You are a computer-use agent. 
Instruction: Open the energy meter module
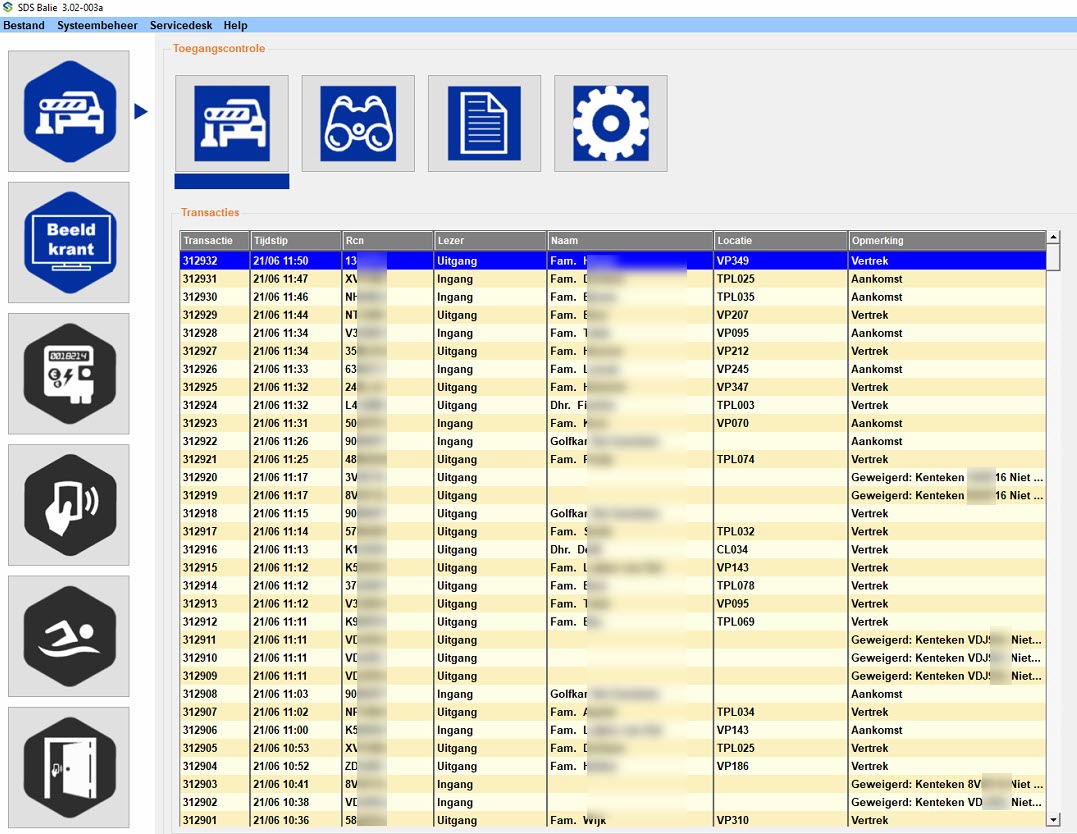[69, 374]
